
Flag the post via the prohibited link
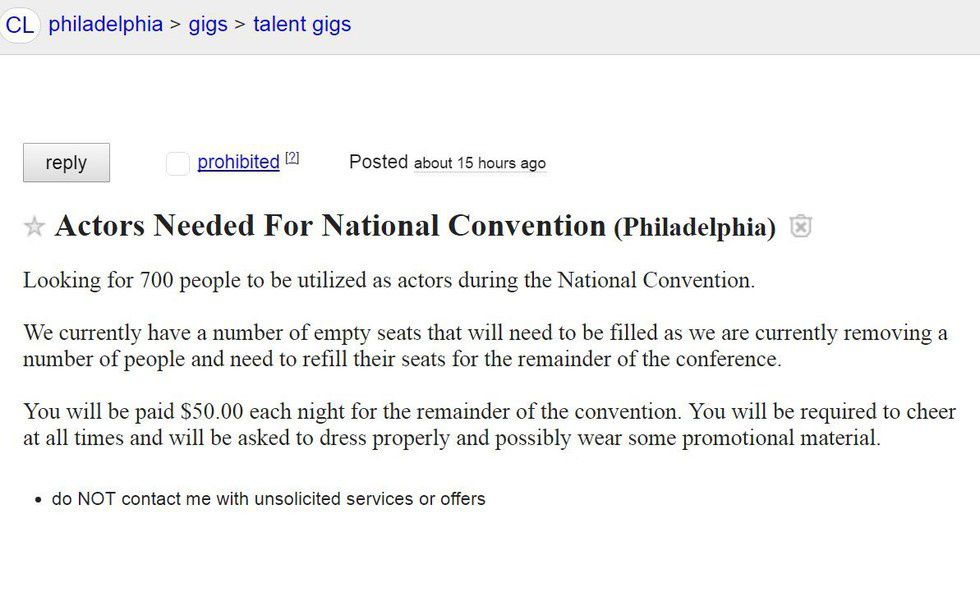pyautogui.click(x=238, y=162)
